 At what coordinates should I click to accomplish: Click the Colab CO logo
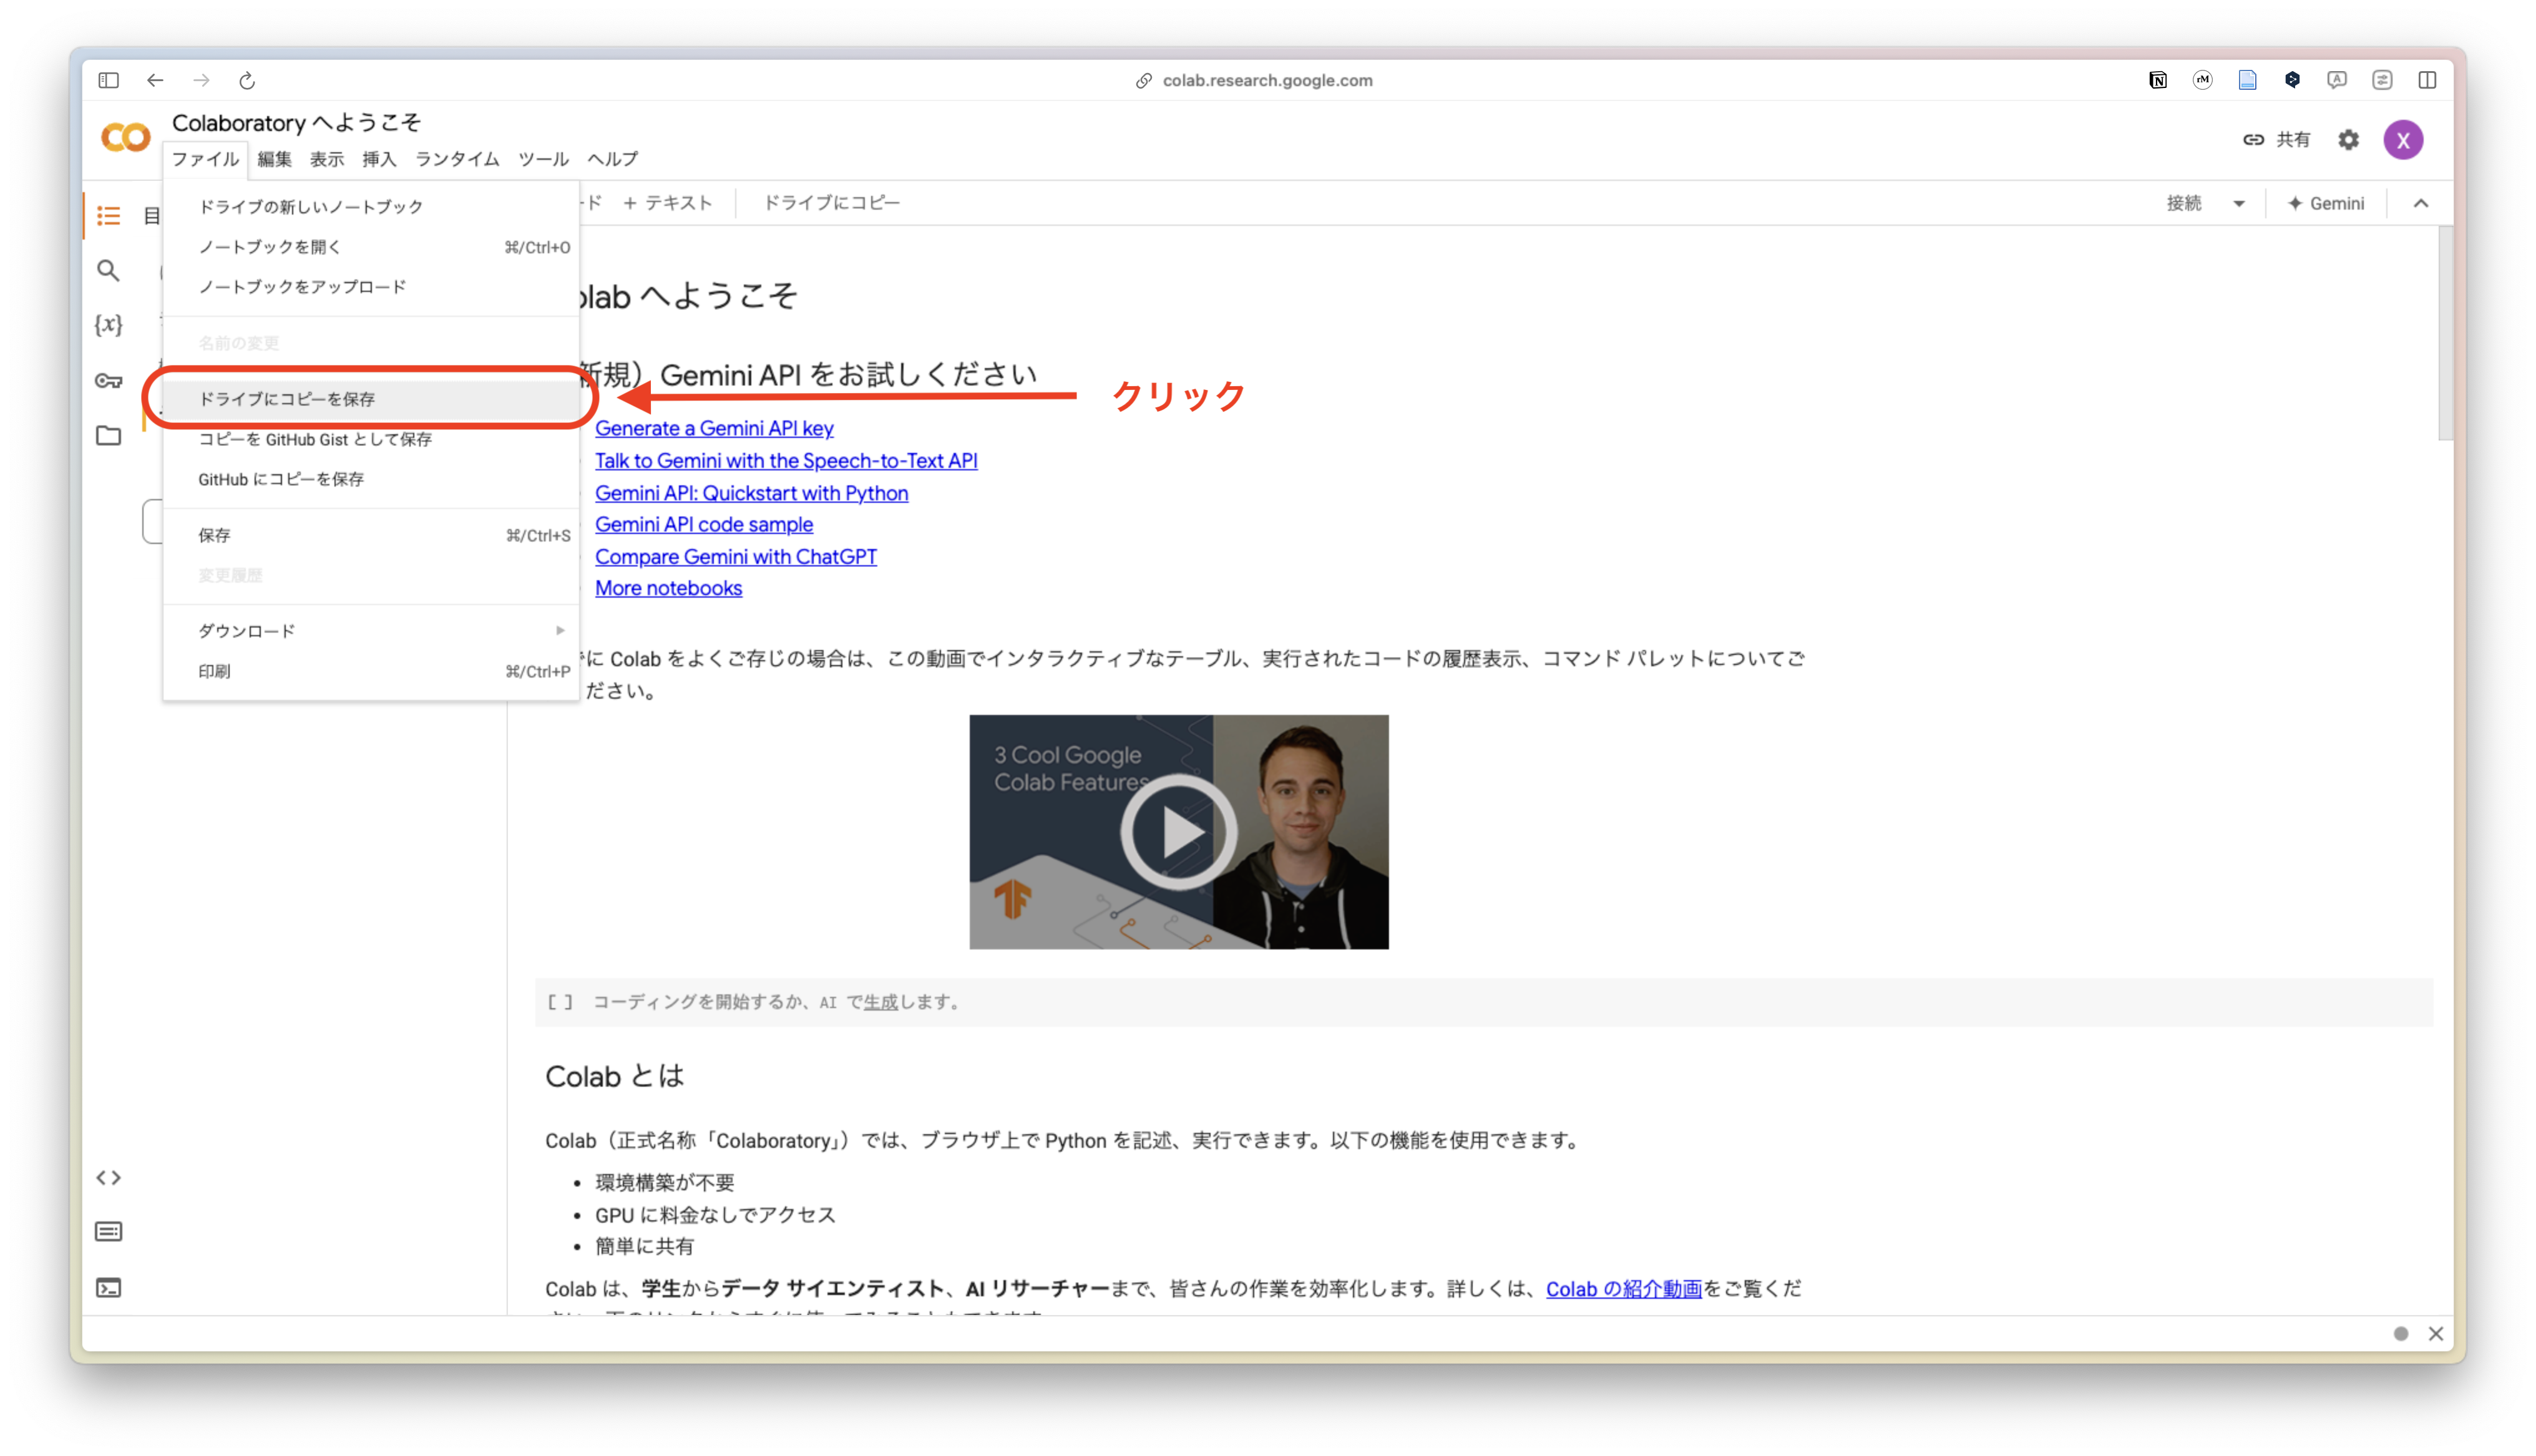pyautogui.click(x=126, y=137)
